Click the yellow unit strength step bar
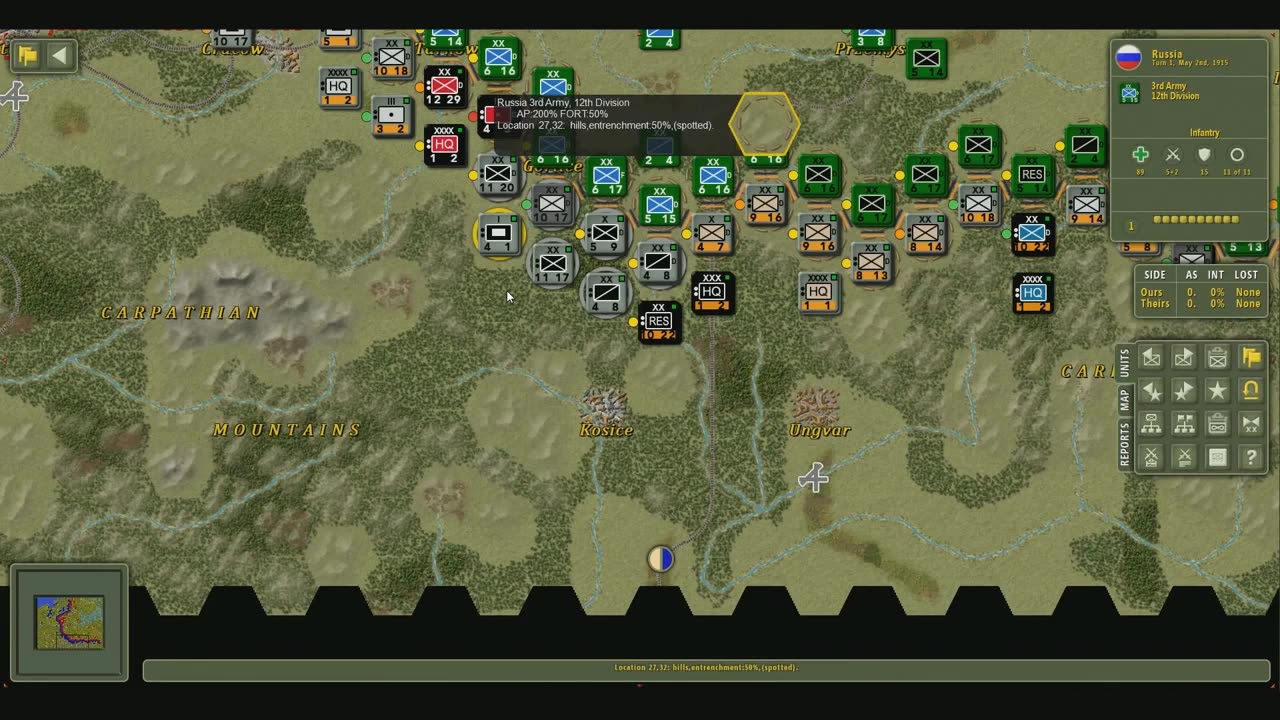1280x720 pixels. coord(1196,220)
